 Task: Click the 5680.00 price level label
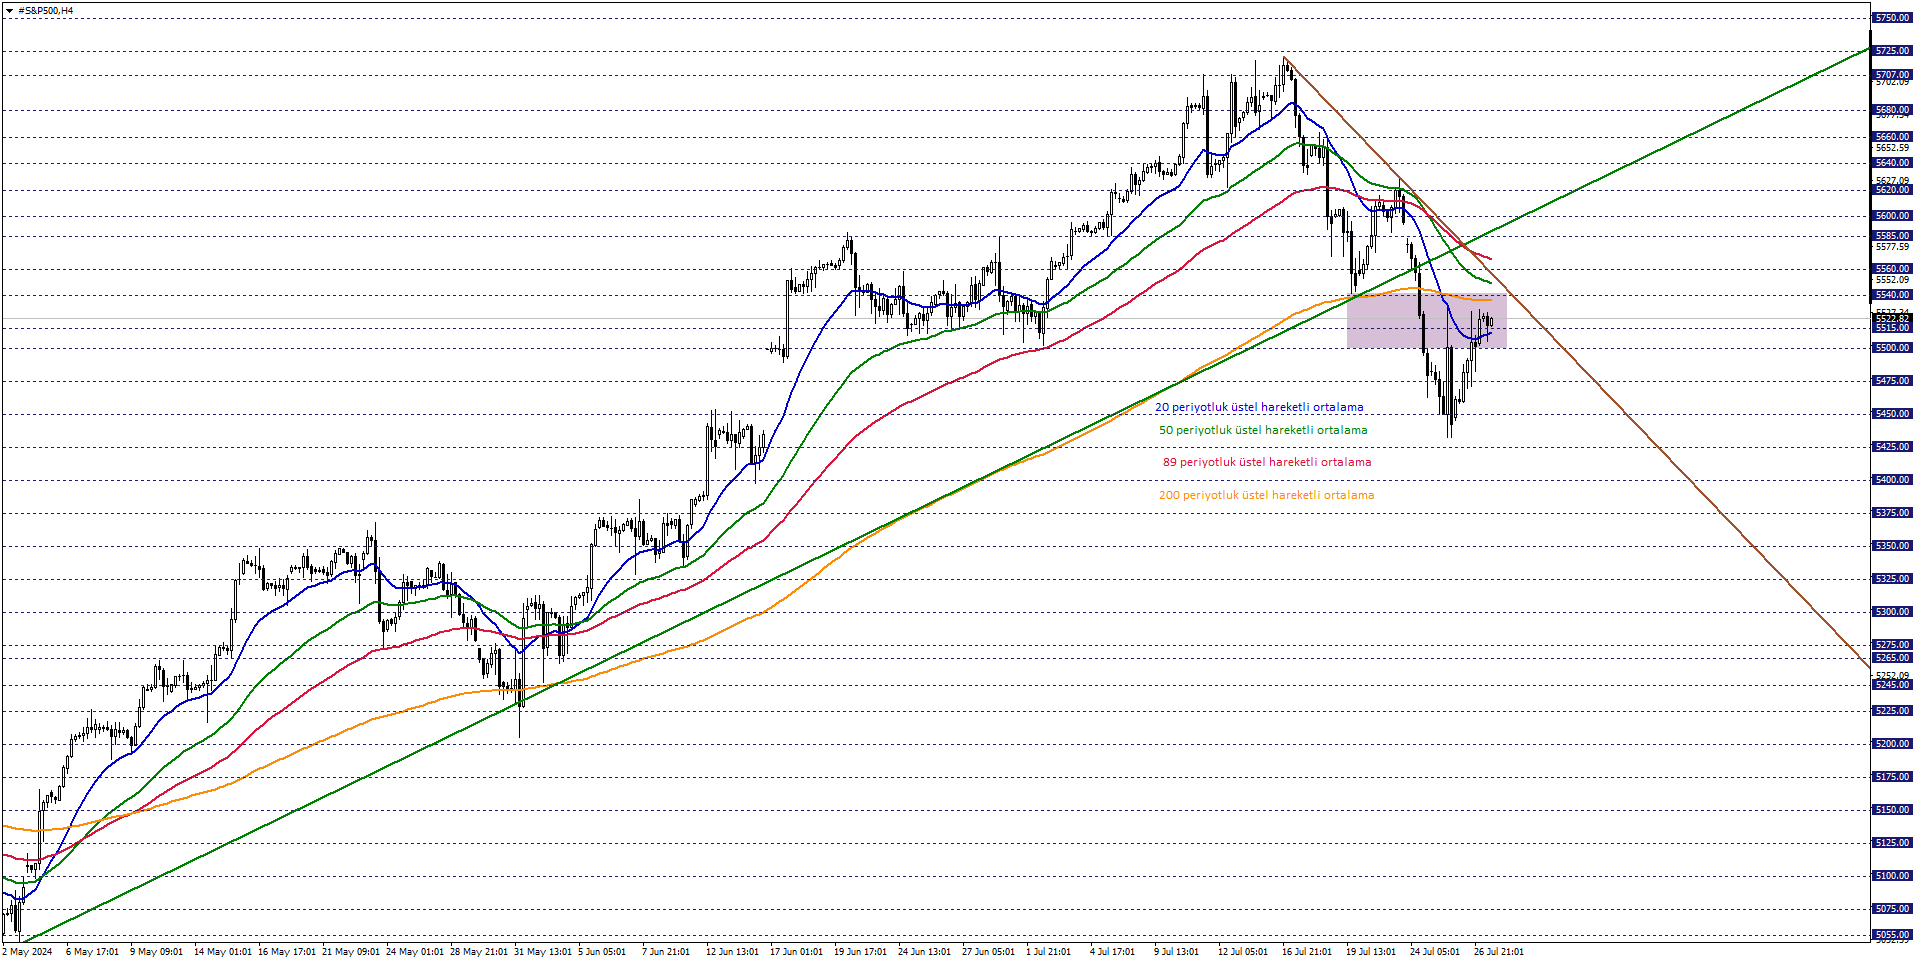click(x=1892, y=110)
